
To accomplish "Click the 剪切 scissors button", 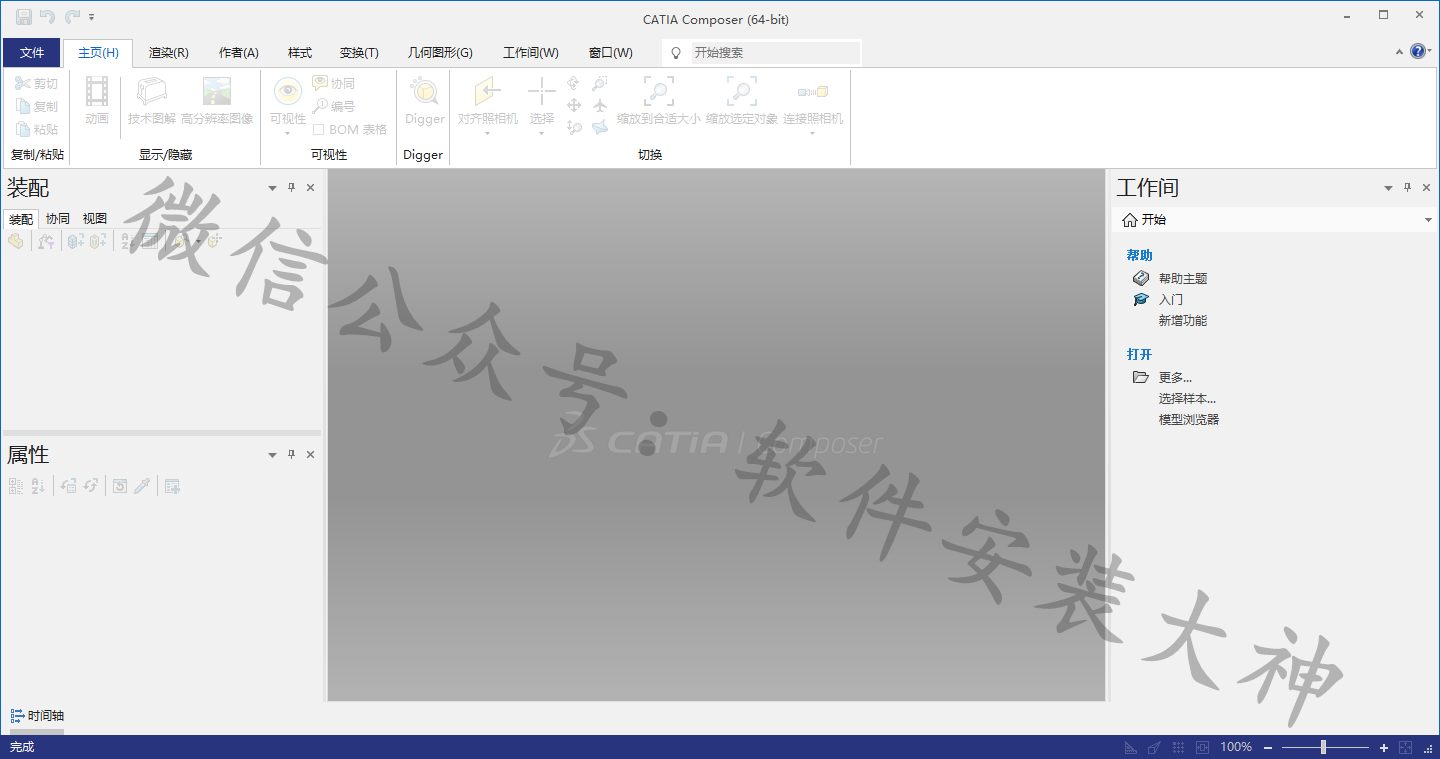I will 37,83.
